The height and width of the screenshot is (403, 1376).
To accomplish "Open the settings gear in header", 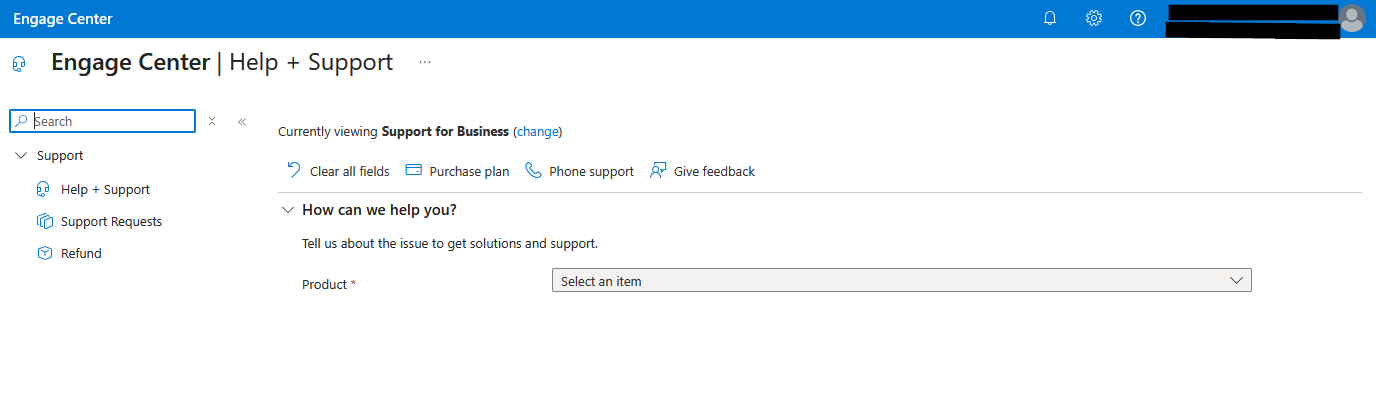I will coord(1094,18).
